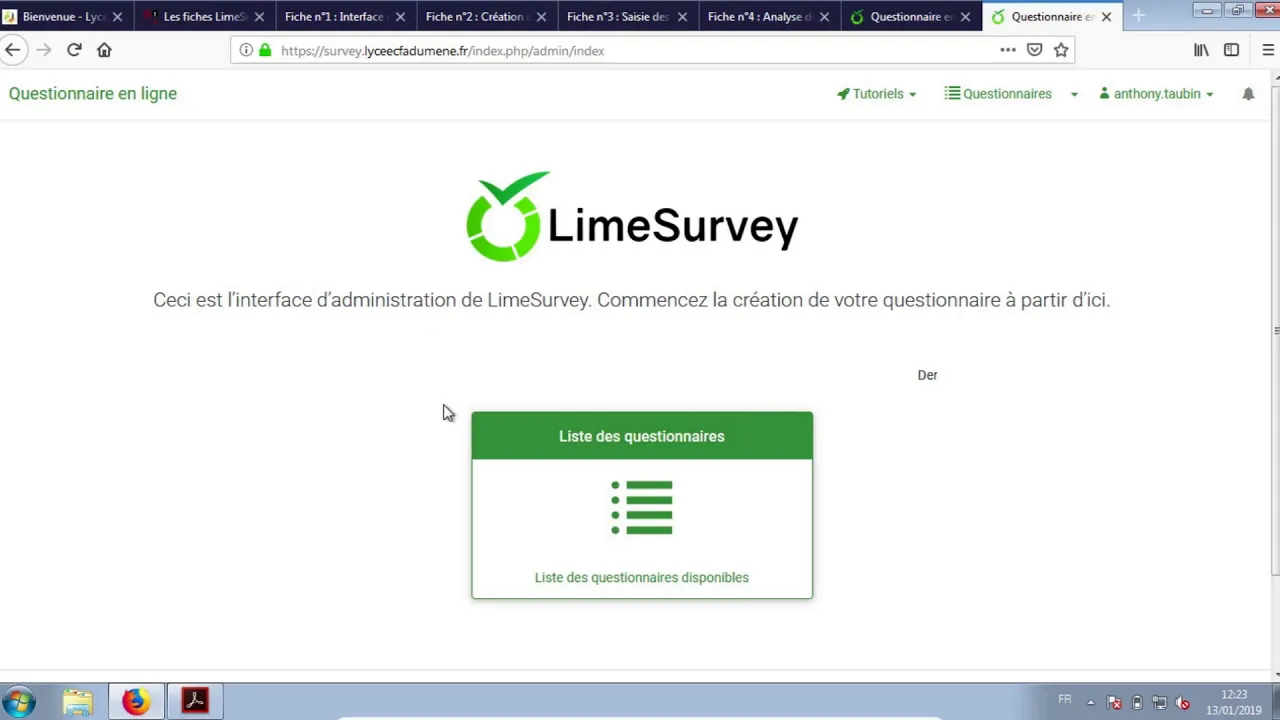Open the Firefox hamburger menu

click(x=1270, y=50)
